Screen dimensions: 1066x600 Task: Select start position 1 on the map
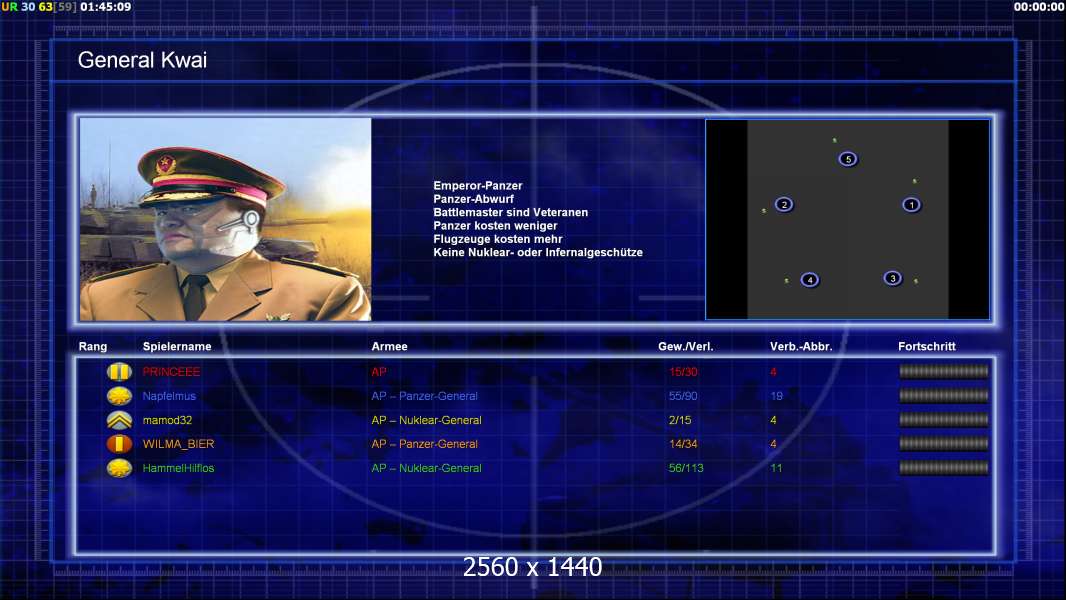911,205
